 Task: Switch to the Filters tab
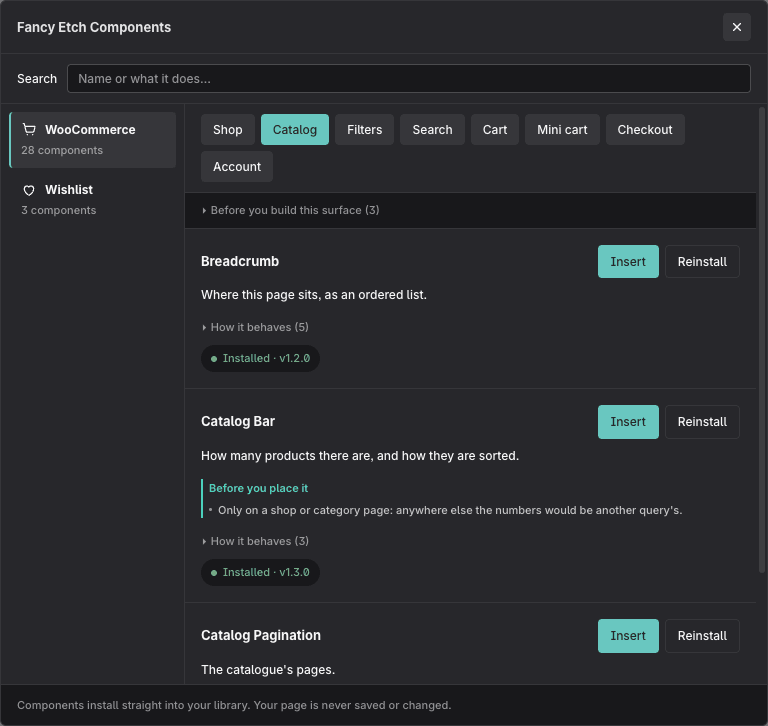click(364, 129)
